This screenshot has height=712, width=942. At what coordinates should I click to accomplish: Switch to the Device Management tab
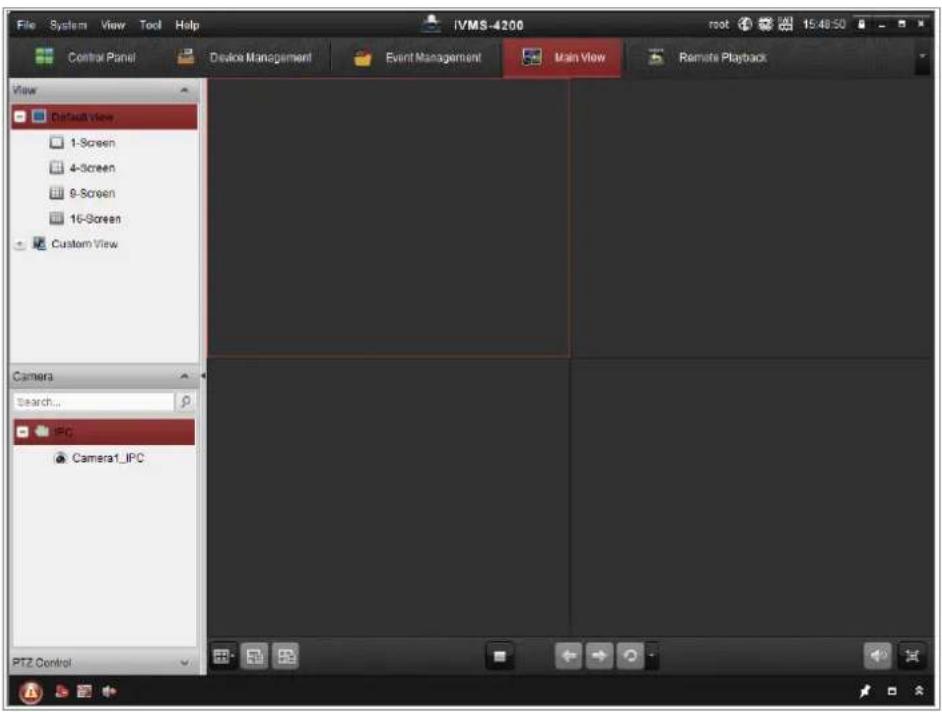(245, 58)
